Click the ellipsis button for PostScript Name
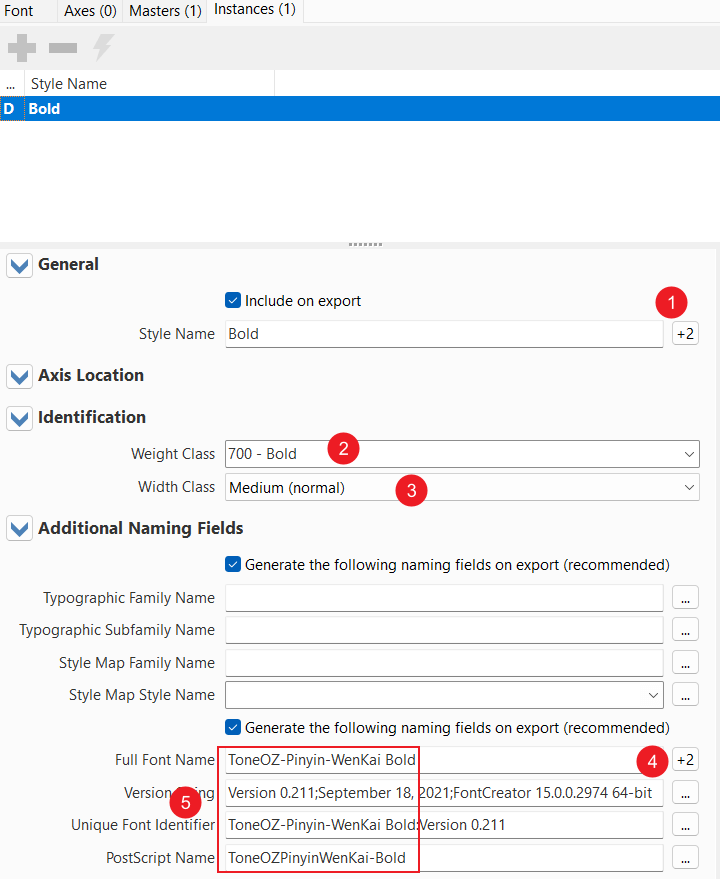The image size is (720, 879). [685, 858]
